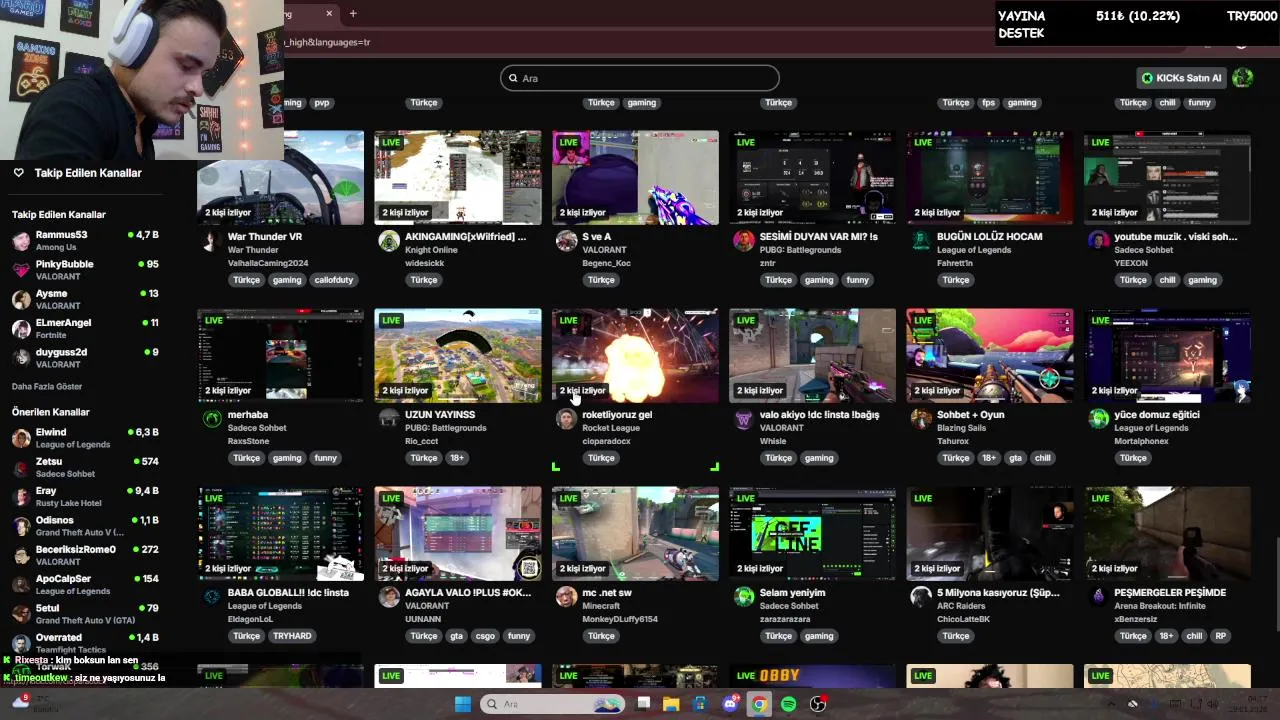The image size is (1280, 720).
Task: Open ELmerAngel channel in followed list
Action: (x=85, y=328)
